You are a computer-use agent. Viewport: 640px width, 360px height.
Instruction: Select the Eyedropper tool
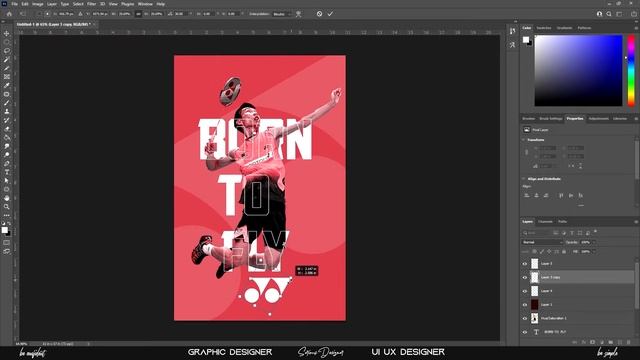[x=7, y=85]
